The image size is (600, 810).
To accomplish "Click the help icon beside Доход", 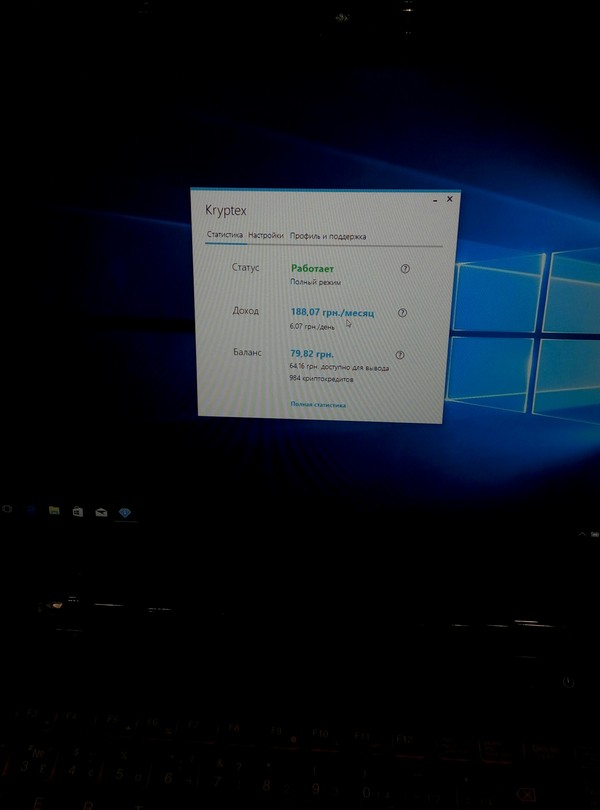I will [x=402, y=312].
